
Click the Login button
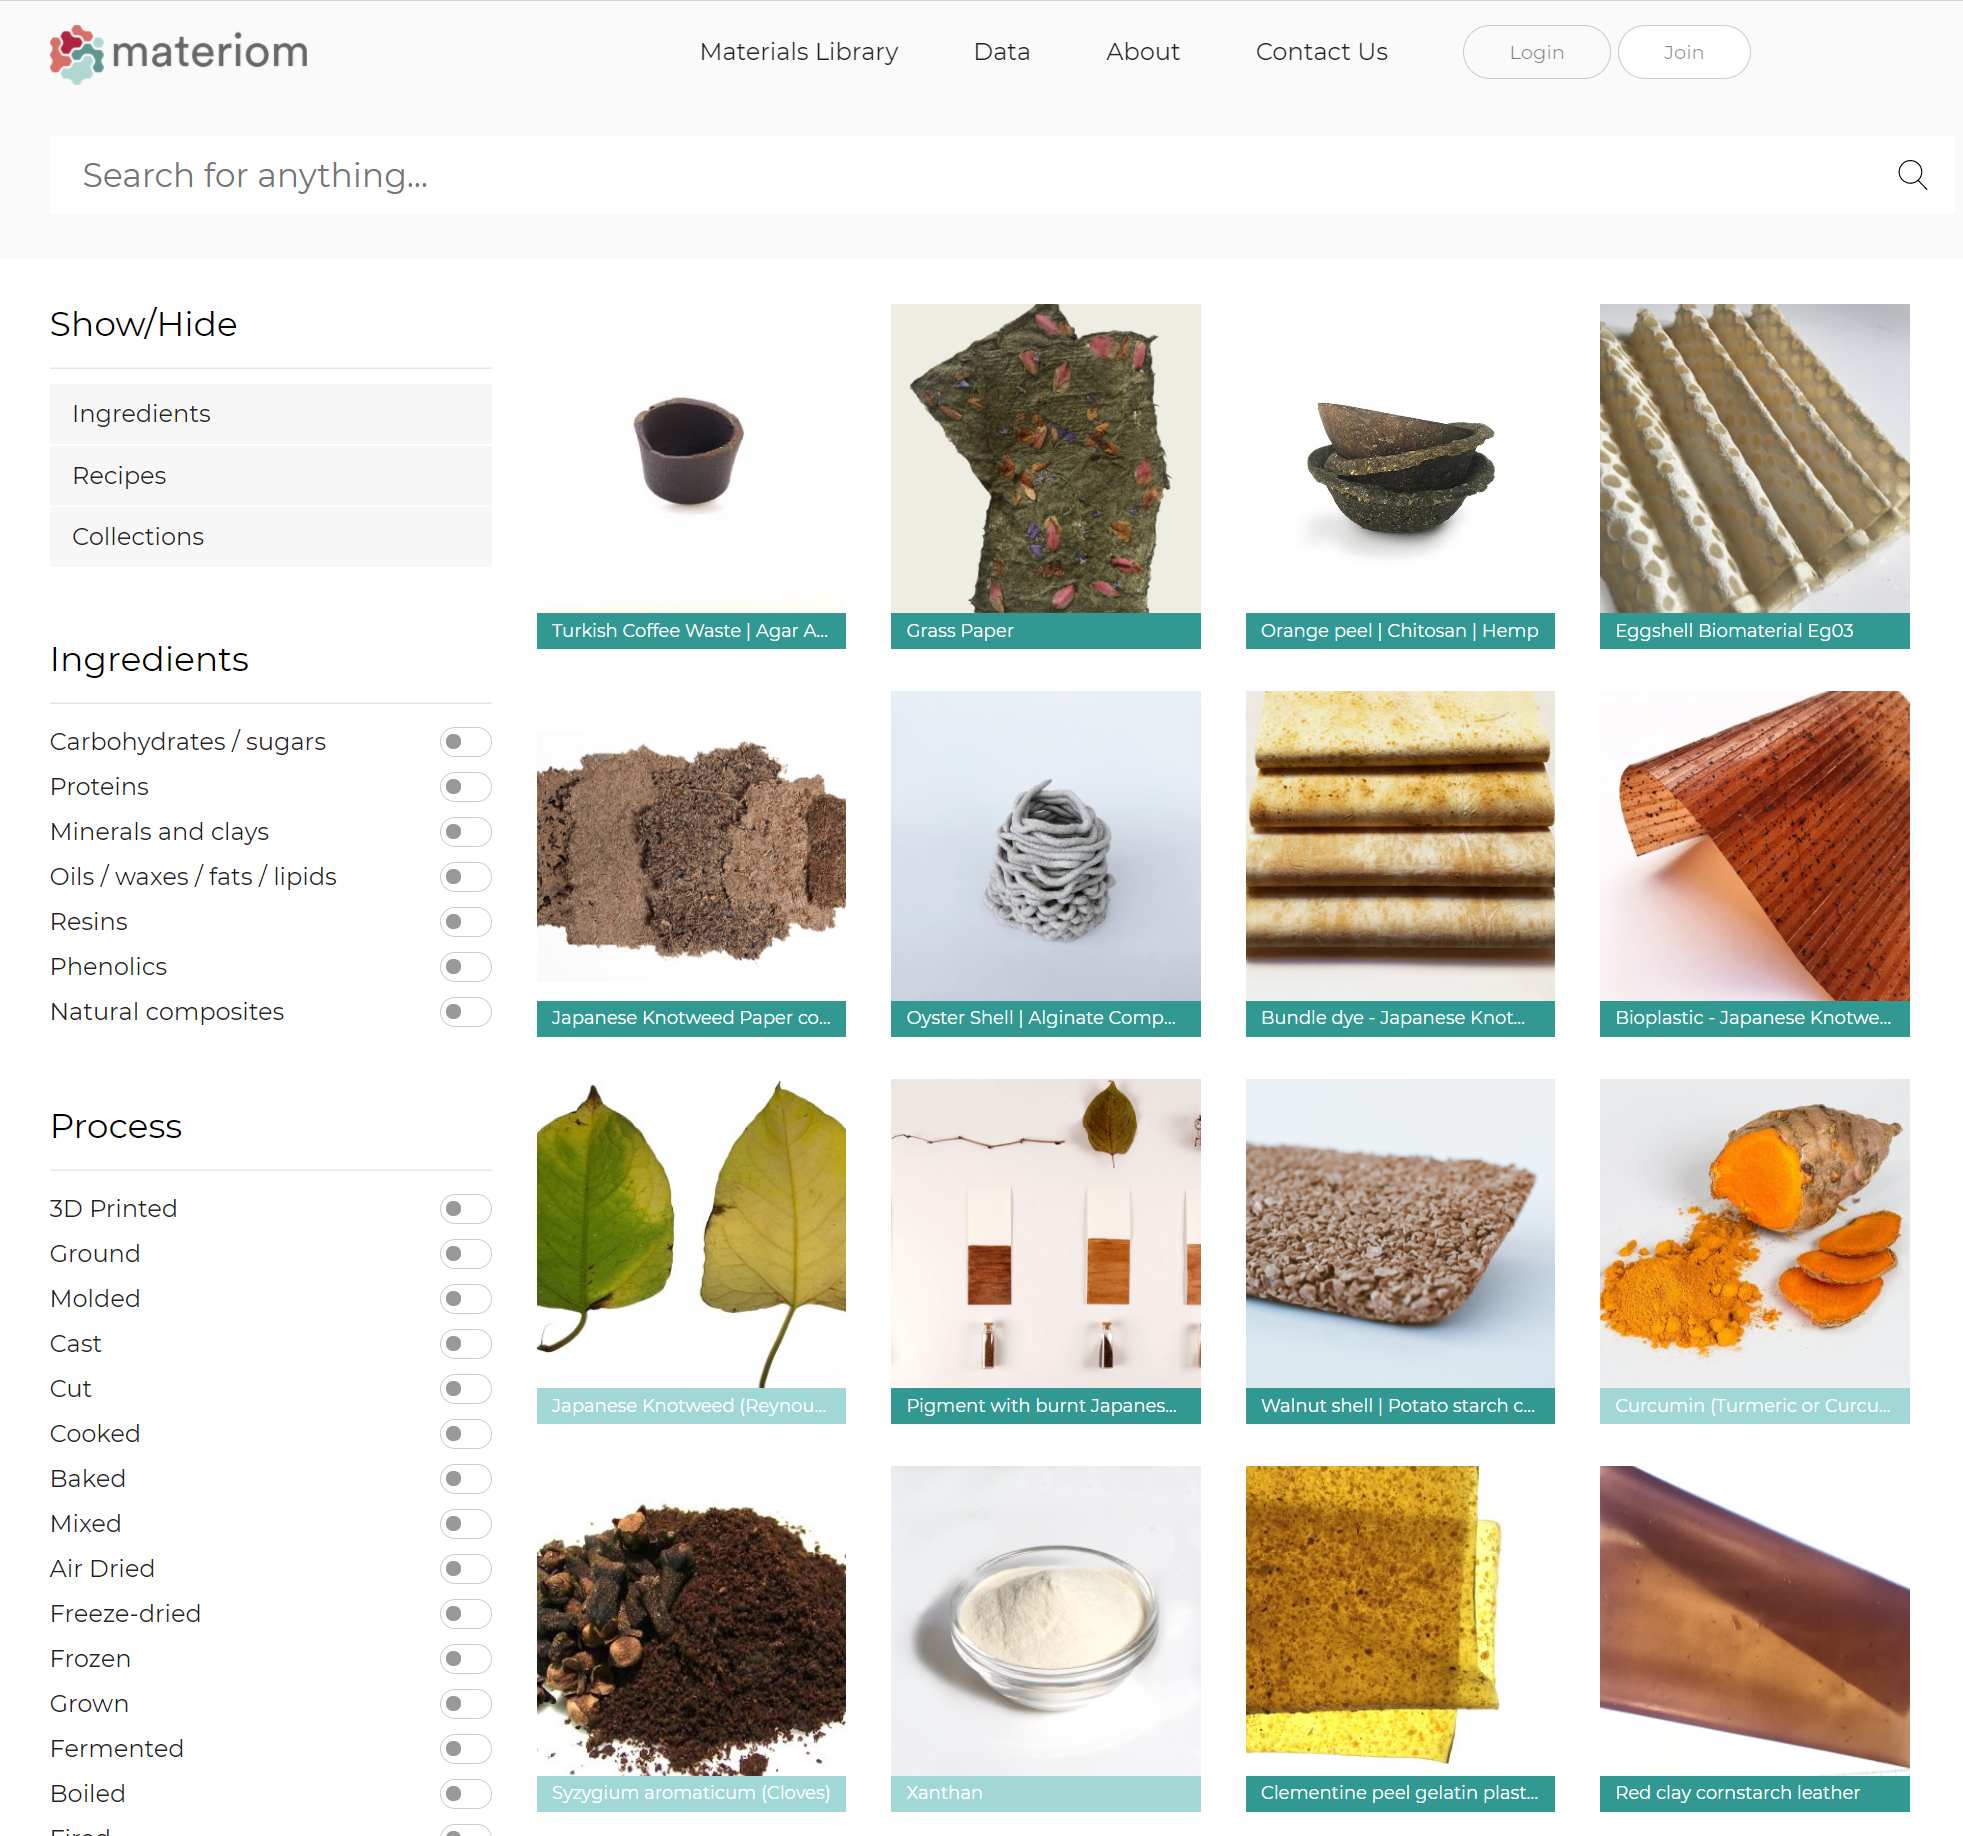[1535, 52]
